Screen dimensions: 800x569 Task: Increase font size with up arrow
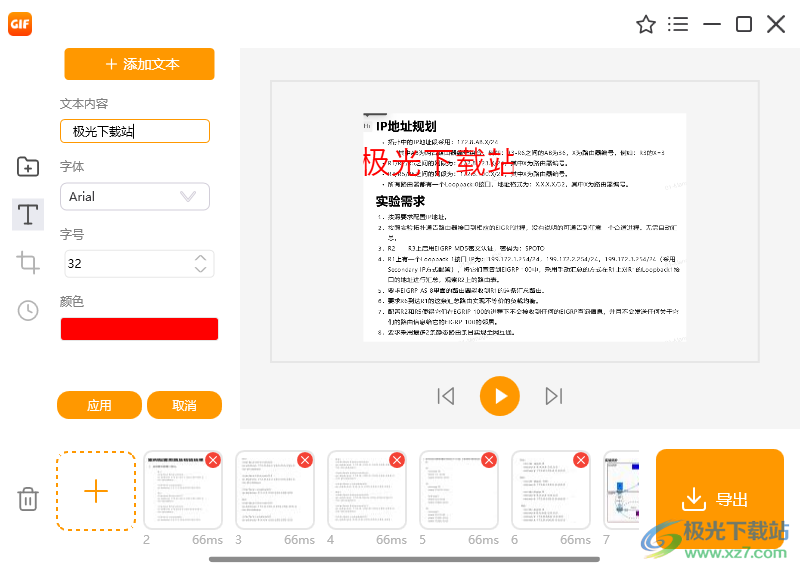coord(201,258)
